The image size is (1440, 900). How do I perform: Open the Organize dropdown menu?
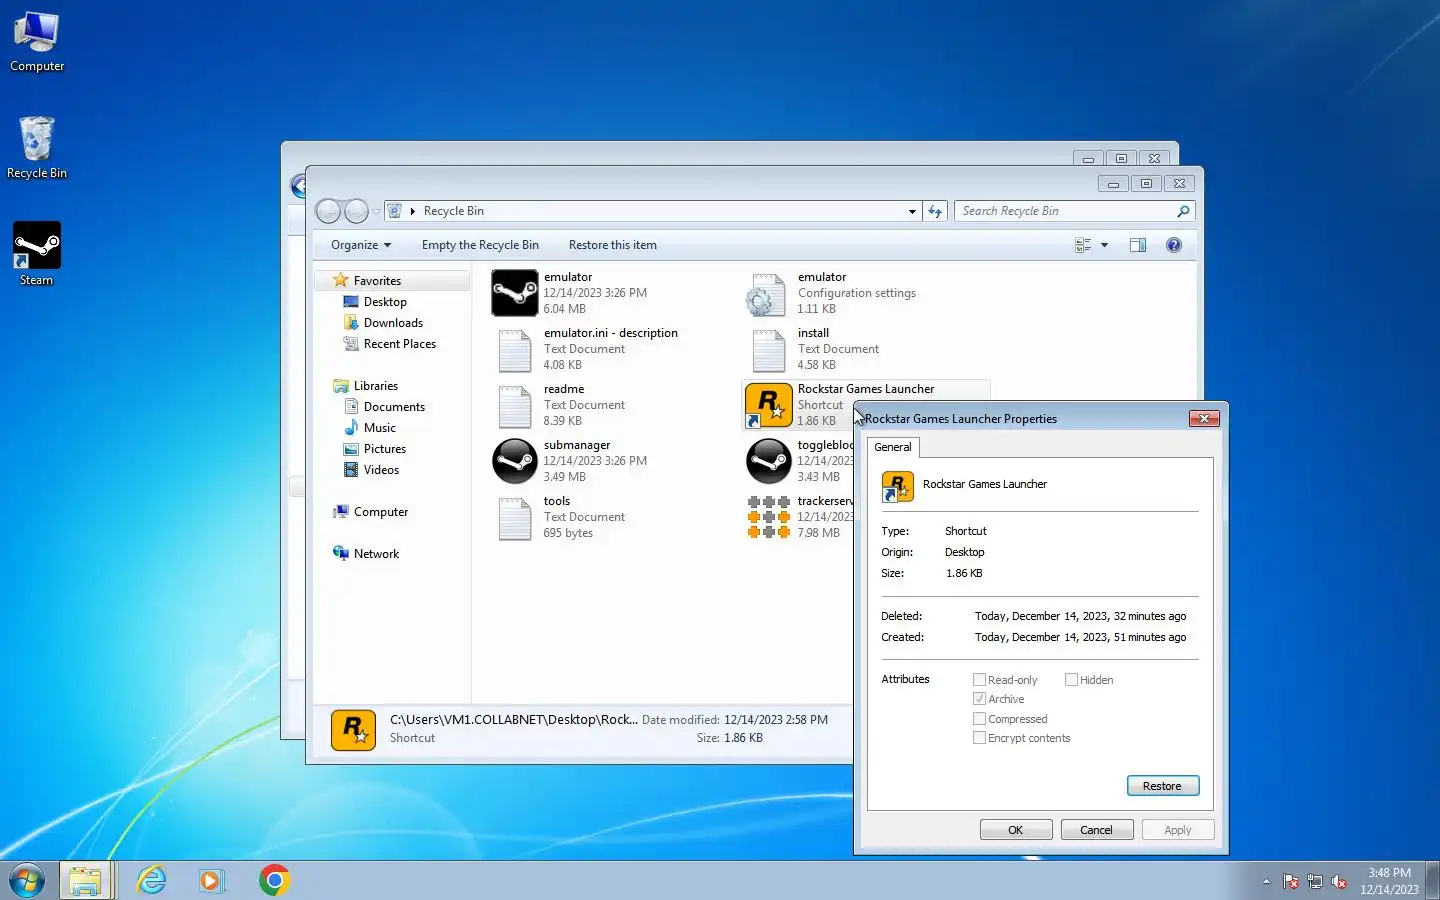coord(361,245)
